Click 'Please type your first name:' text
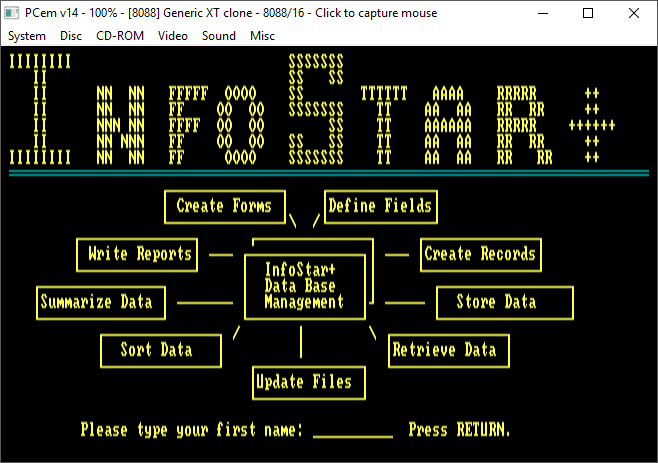The width and height of the screenshot is (658, 463). [191, 430]
